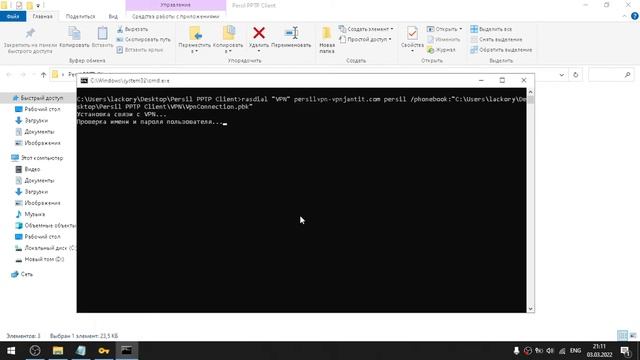Open Documents under Quick access
640x360 pixels.
(35, 132)
